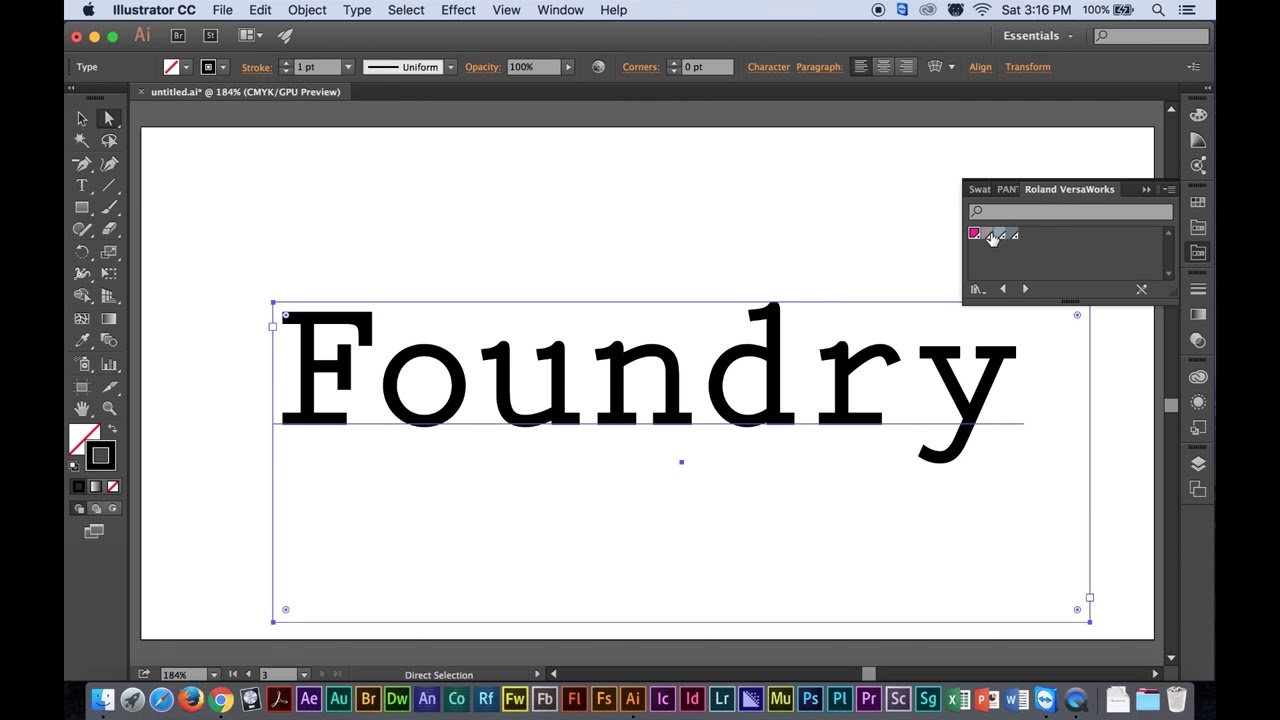Select the Gradient tool
Viewport: 1280px width, 720px height.
click(109, 319)
